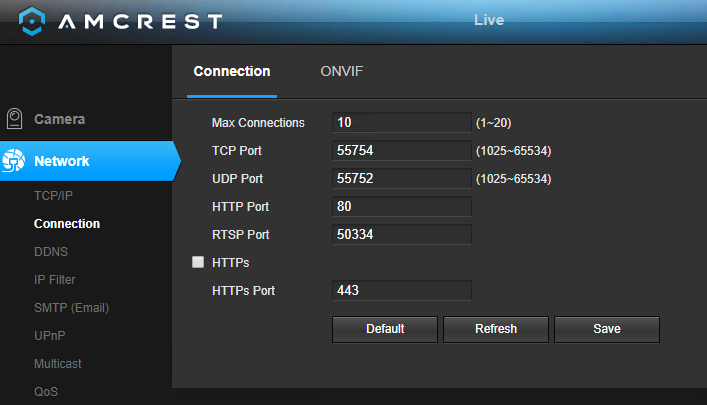The image size is (707, 405).
Task: Focus the Max Connections input field
Action: pyautogui.click(x=402, y=123)
